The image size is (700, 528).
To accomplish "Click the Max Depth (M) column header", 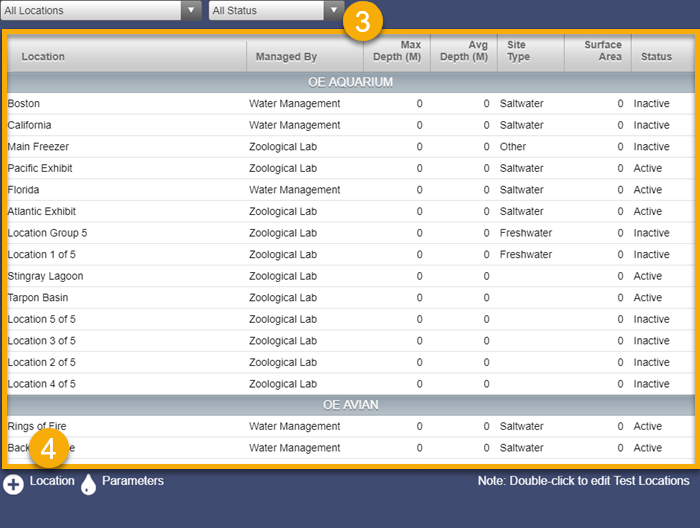I will click(397, 51).
